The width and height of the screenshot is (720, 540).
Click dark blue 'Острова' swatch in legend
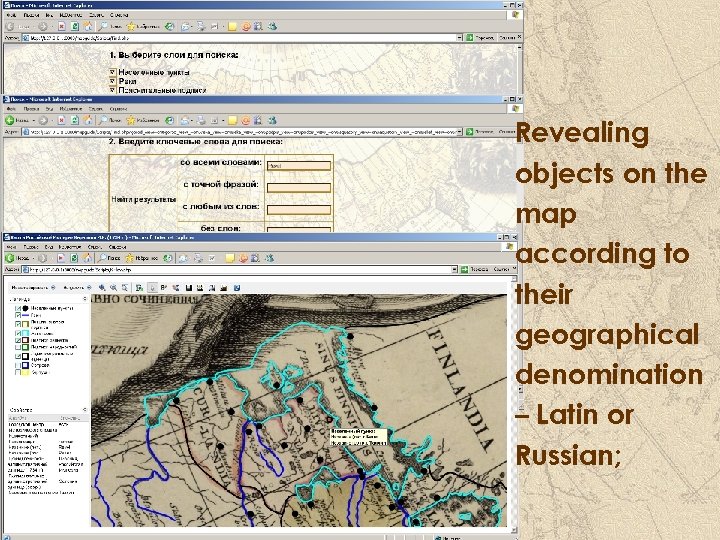click(x=26, y=366)
